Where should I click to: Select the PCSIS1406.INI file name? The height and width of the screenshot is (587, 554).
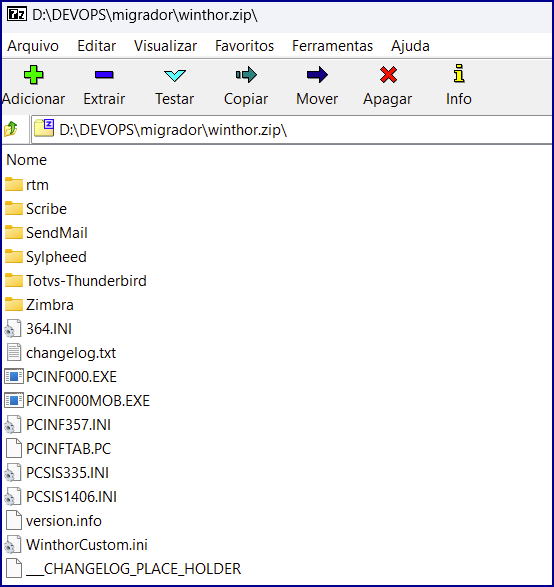tap(71, 496)
